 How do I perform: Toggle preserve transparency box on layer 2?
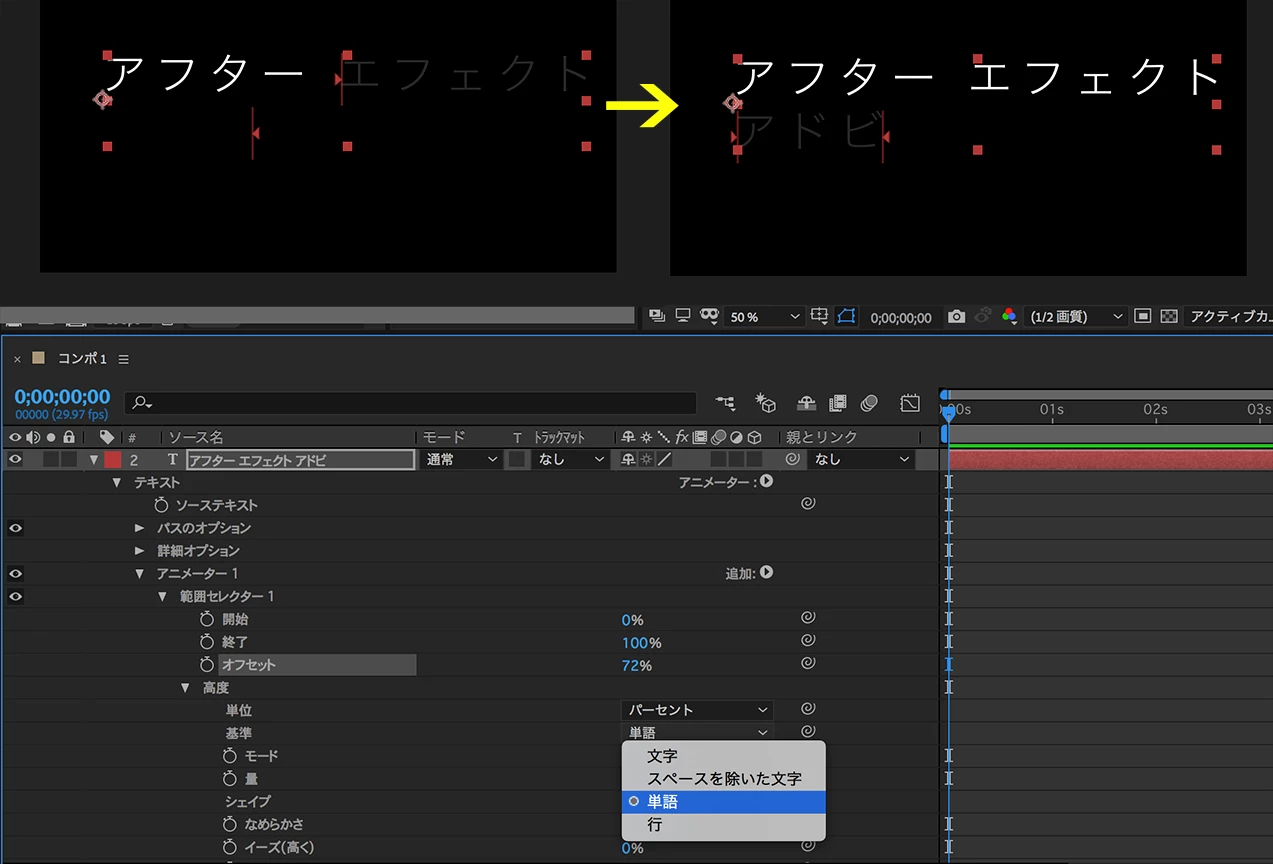click(x=516, y=459)
